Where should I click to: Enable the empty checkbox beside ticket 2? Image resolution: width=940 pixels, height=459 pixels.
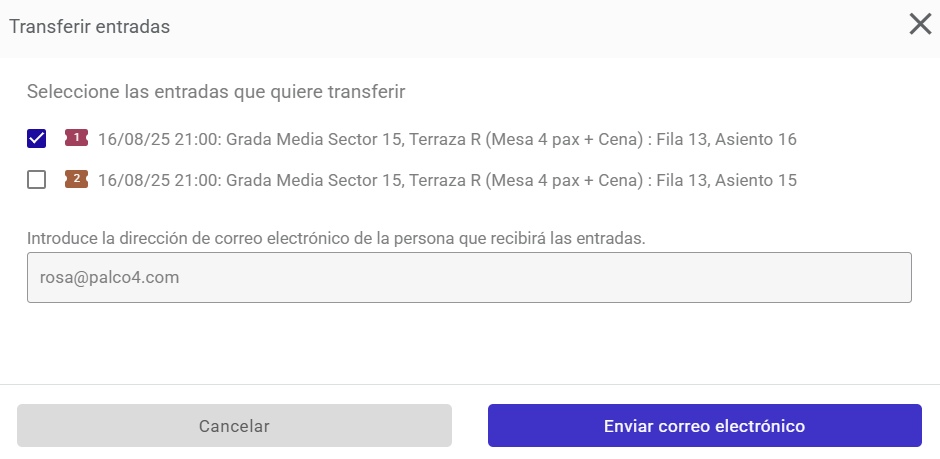[x=37, y=179]
